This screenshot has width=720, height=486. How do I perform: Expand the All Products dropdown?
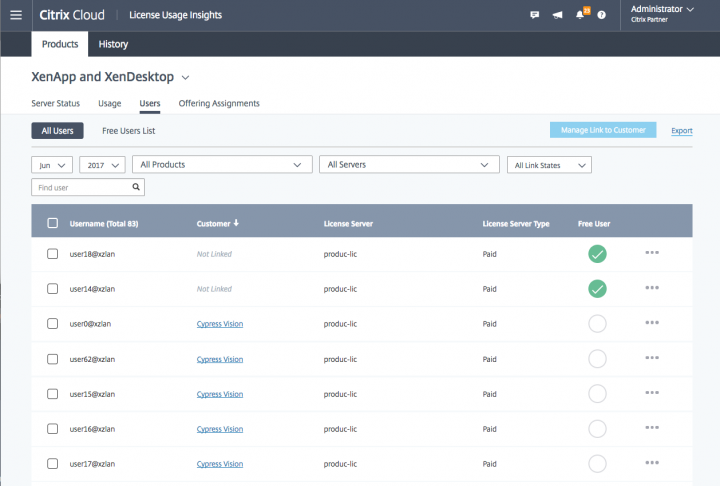[221, 164]
